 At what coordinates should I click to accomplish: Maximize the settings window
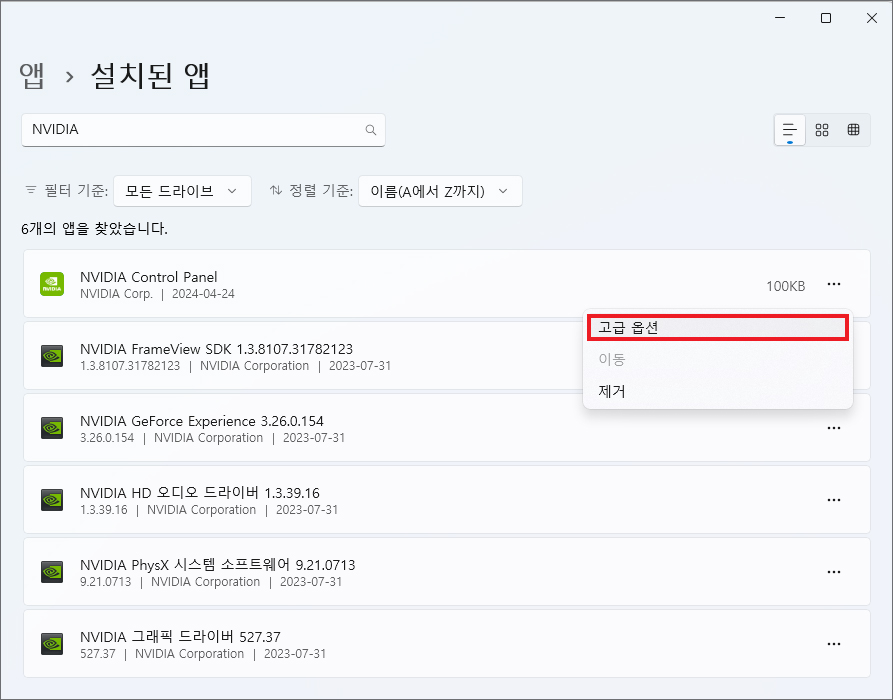click(x=826, y=18)
